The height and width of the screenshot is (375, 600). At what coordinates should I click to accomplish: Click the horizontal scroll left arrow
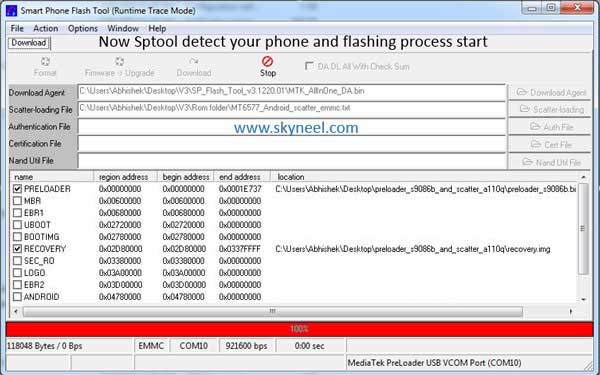point(15,311)
